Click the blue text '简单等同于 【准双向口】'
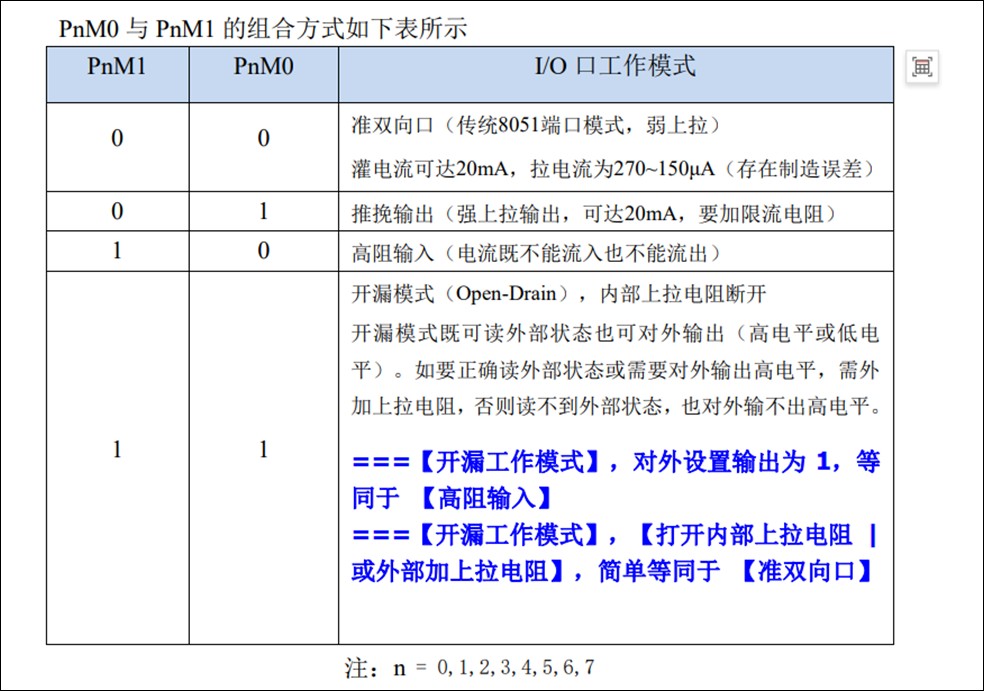The width and height of the screenshot is (984, 691). (735, 572)
